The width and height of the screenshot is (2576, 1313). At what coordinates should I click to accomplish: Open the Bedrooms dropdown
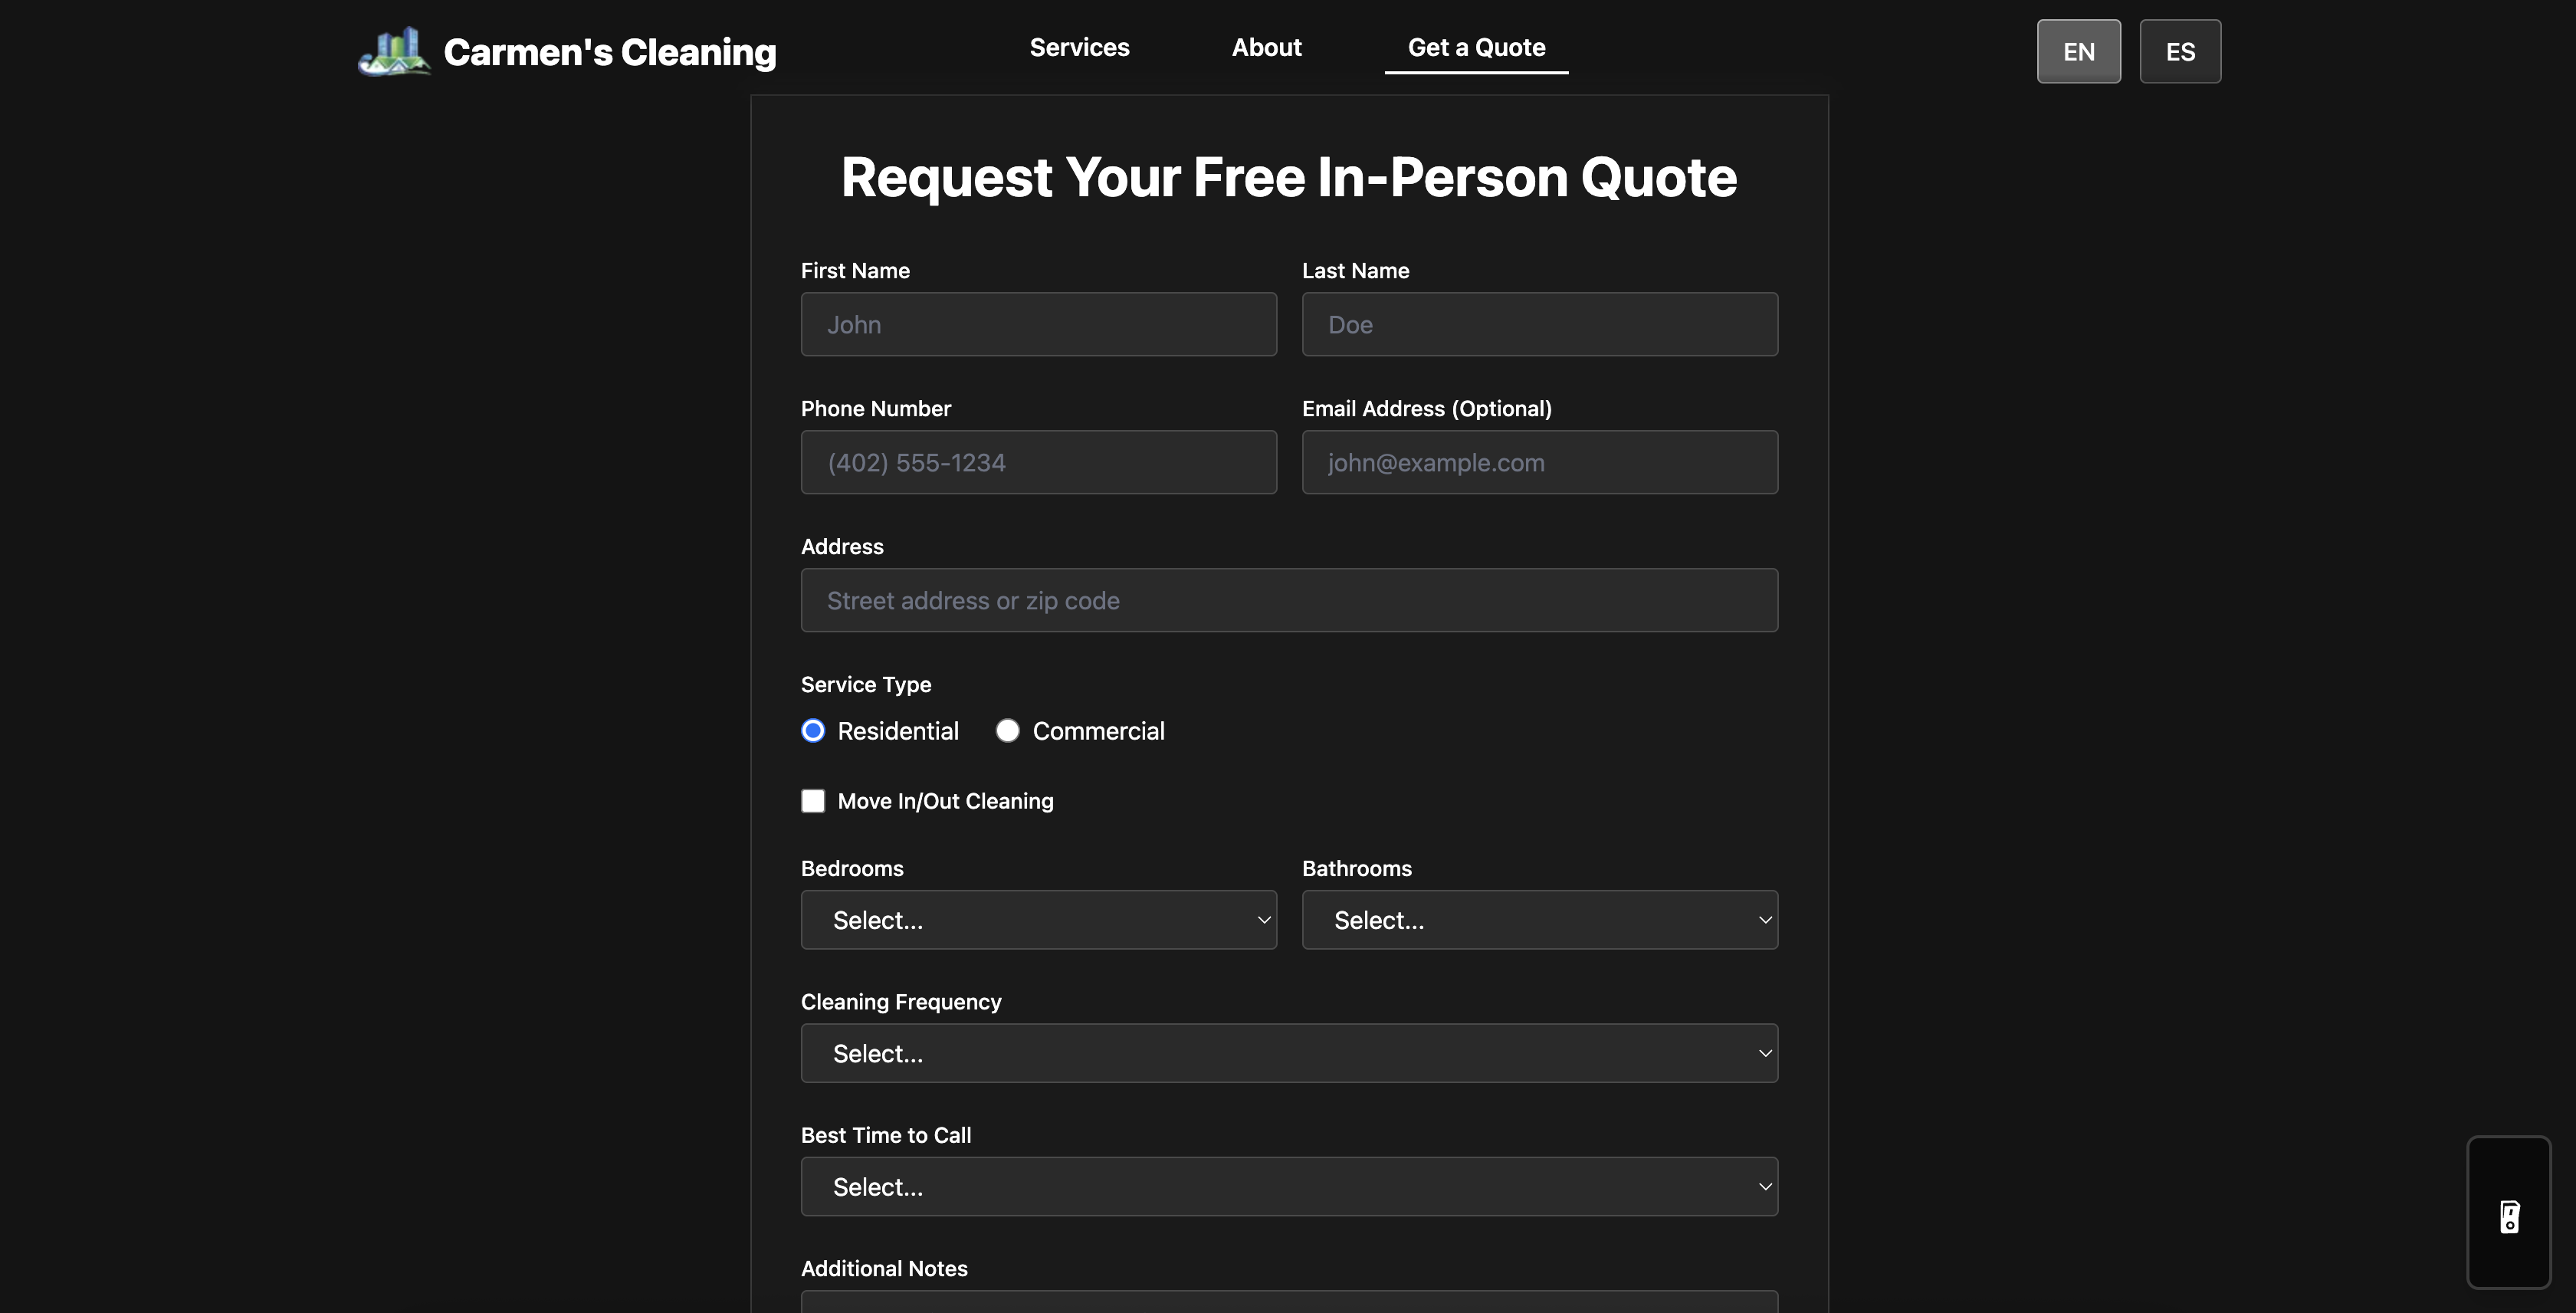click(x=1038, y=919)
